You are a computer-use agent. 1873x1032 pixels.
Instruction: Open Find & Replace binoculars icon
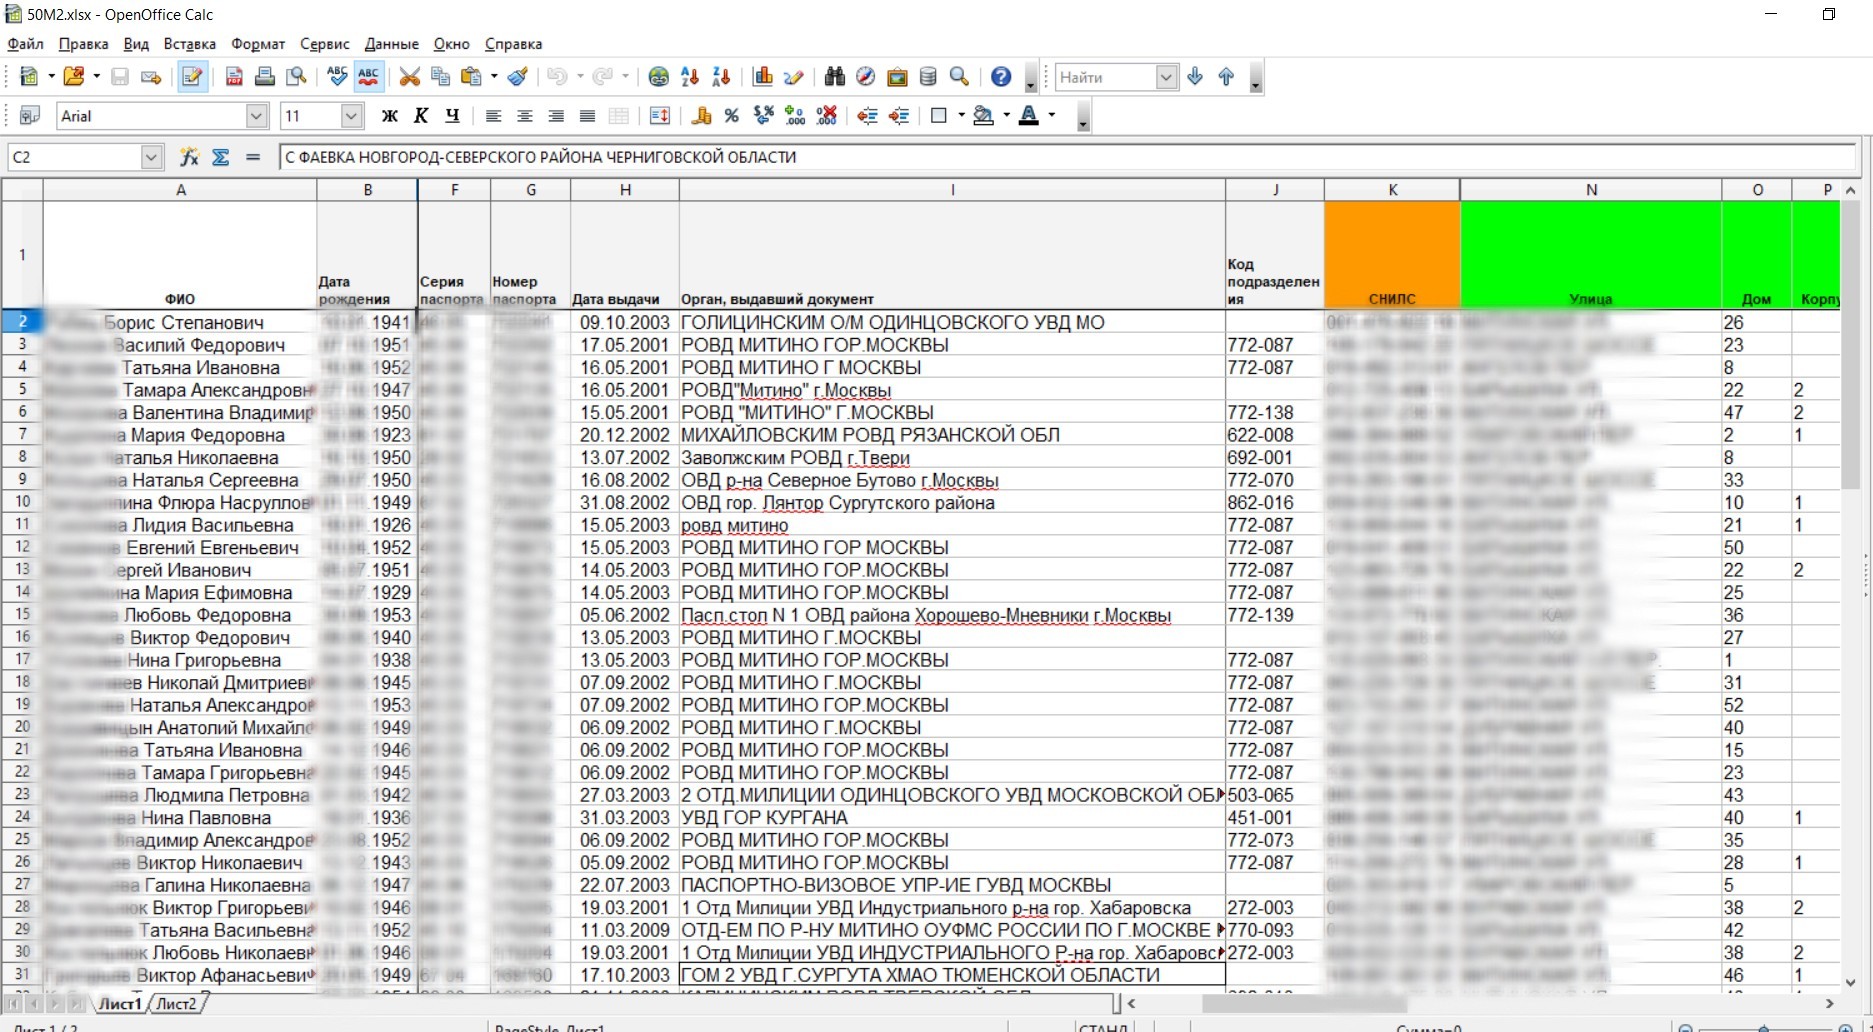834,77
